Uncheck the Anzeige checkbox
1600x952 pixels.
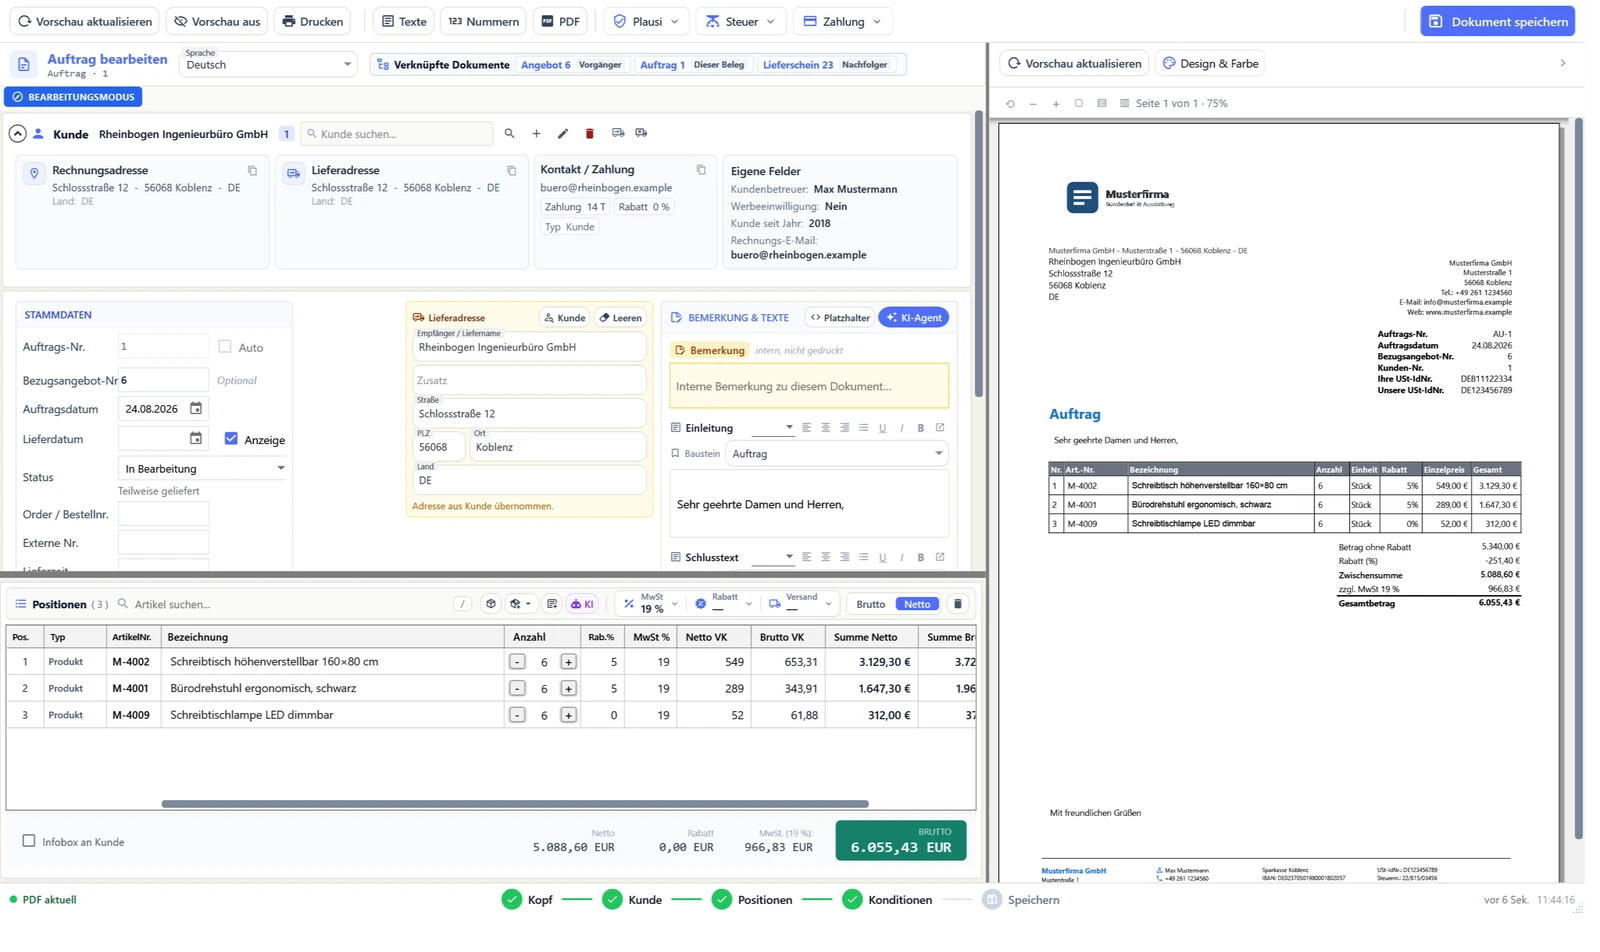tap(231, 438)
